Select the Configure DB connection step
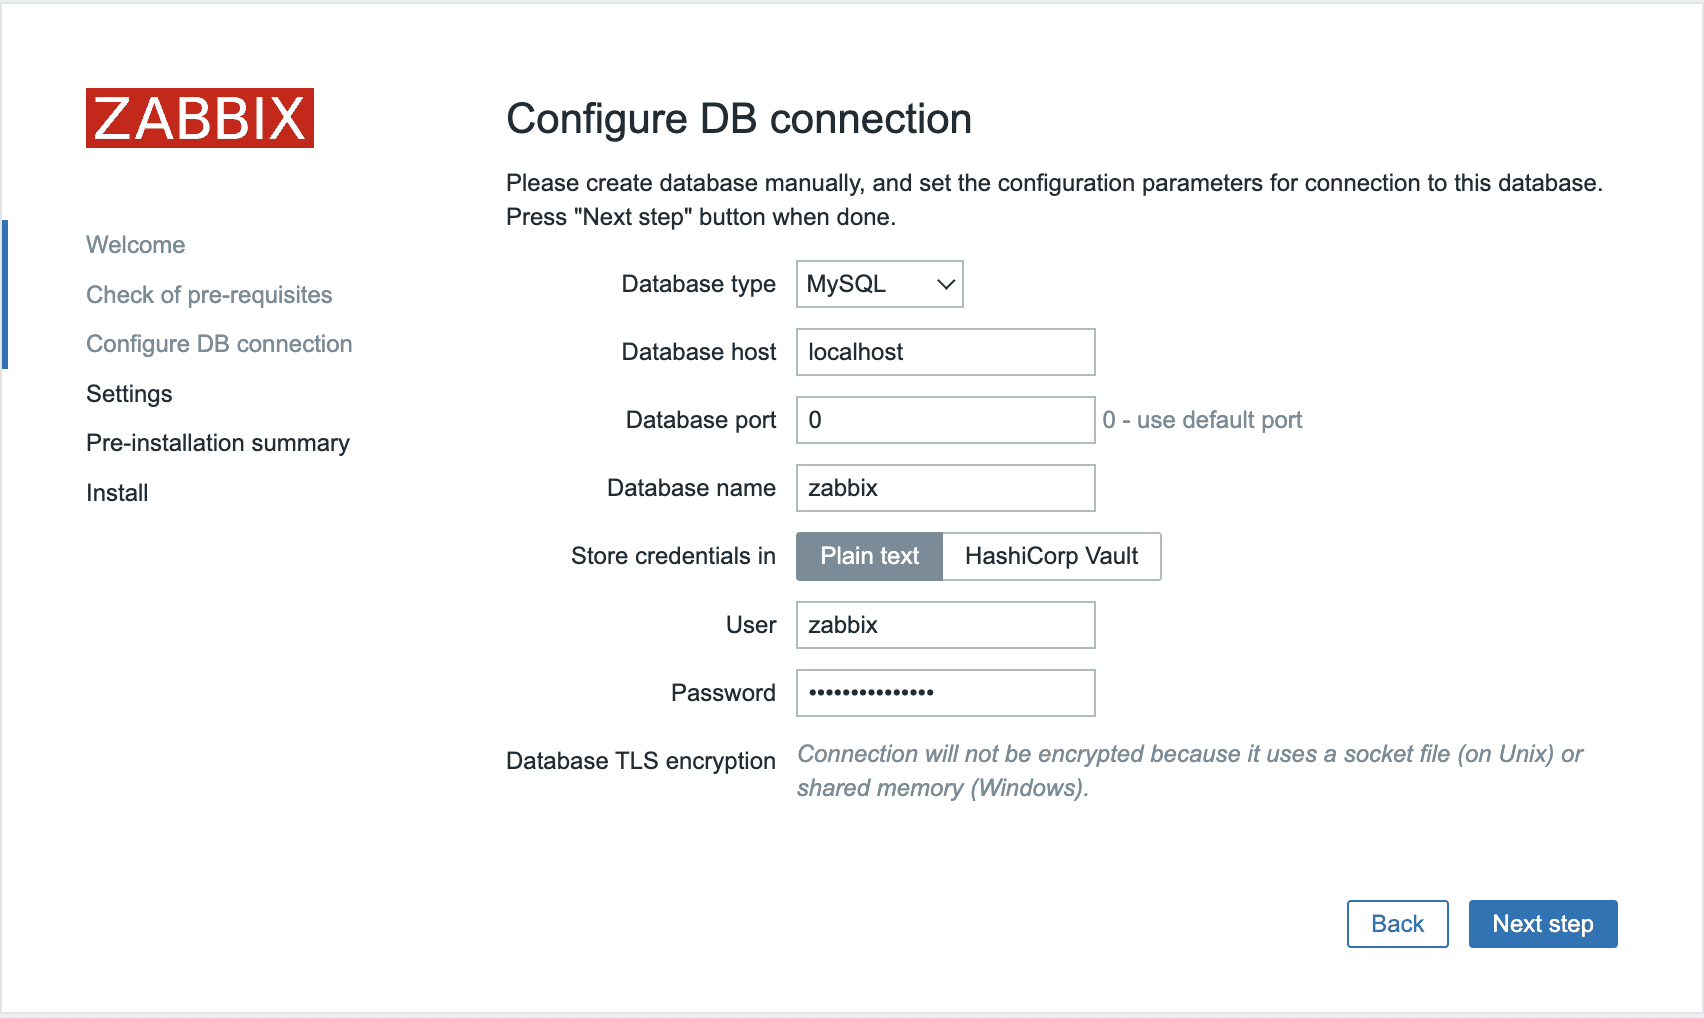This screenshot has height=1018, width=1704. [218, 343]
